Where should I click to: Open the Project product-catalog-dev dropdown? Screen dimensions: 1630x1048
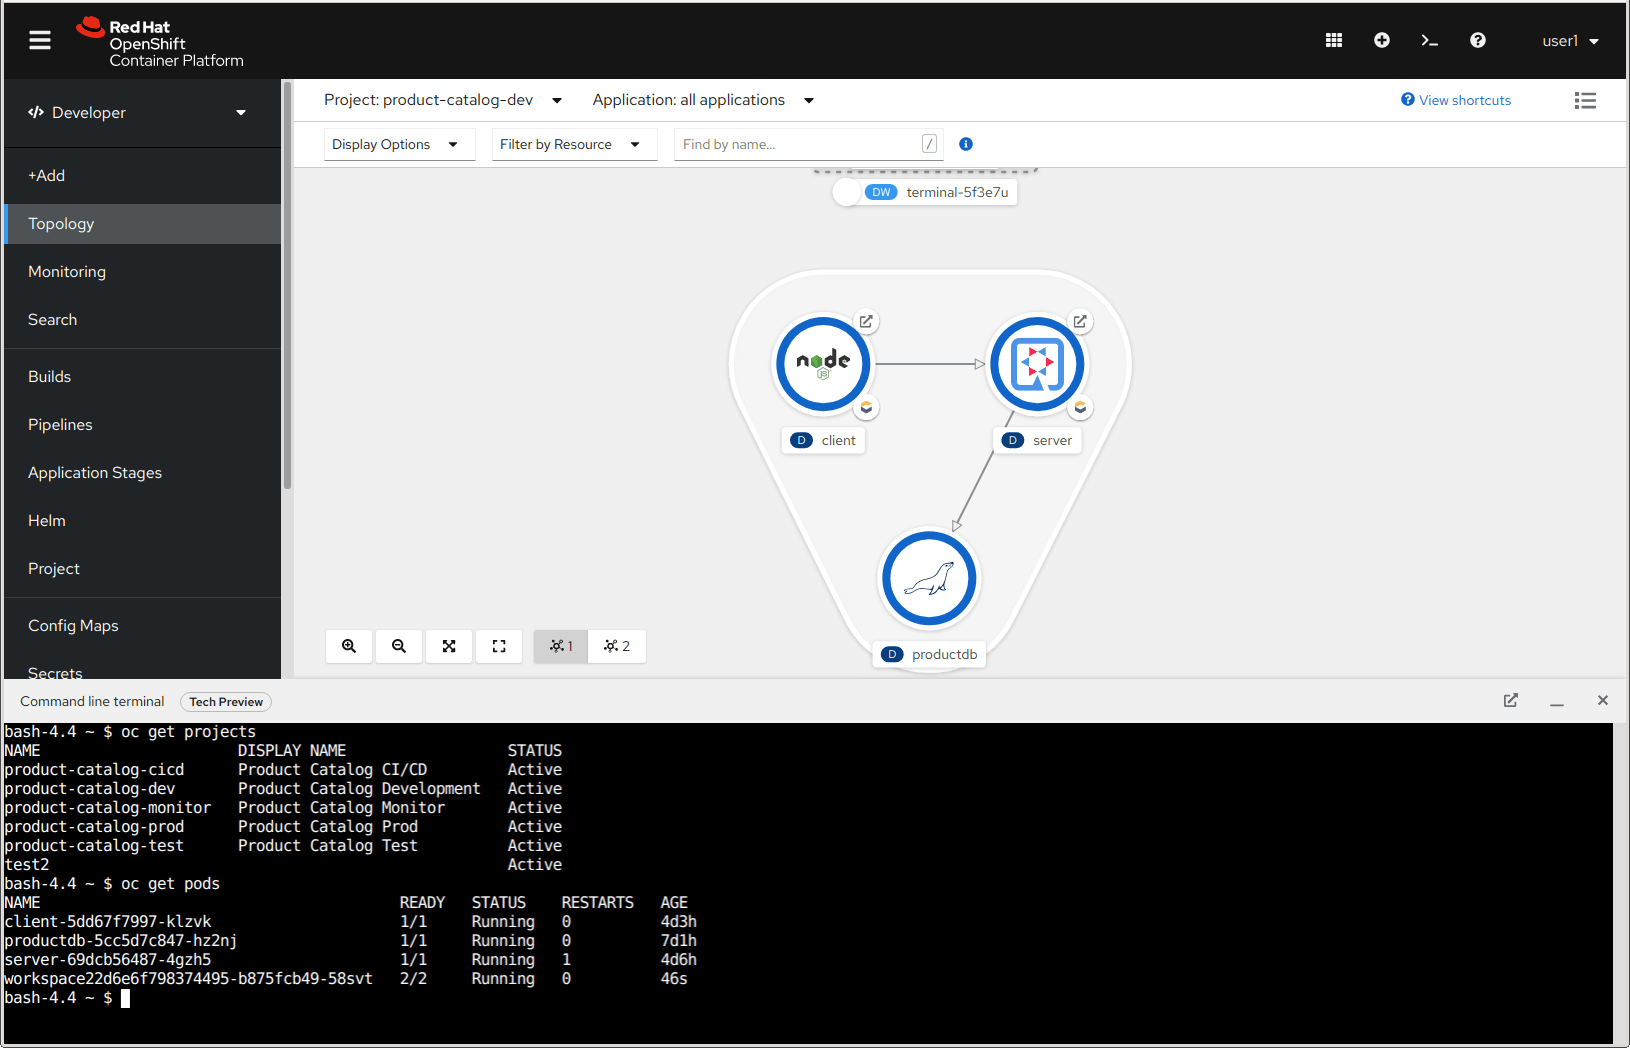click(443, 100)
